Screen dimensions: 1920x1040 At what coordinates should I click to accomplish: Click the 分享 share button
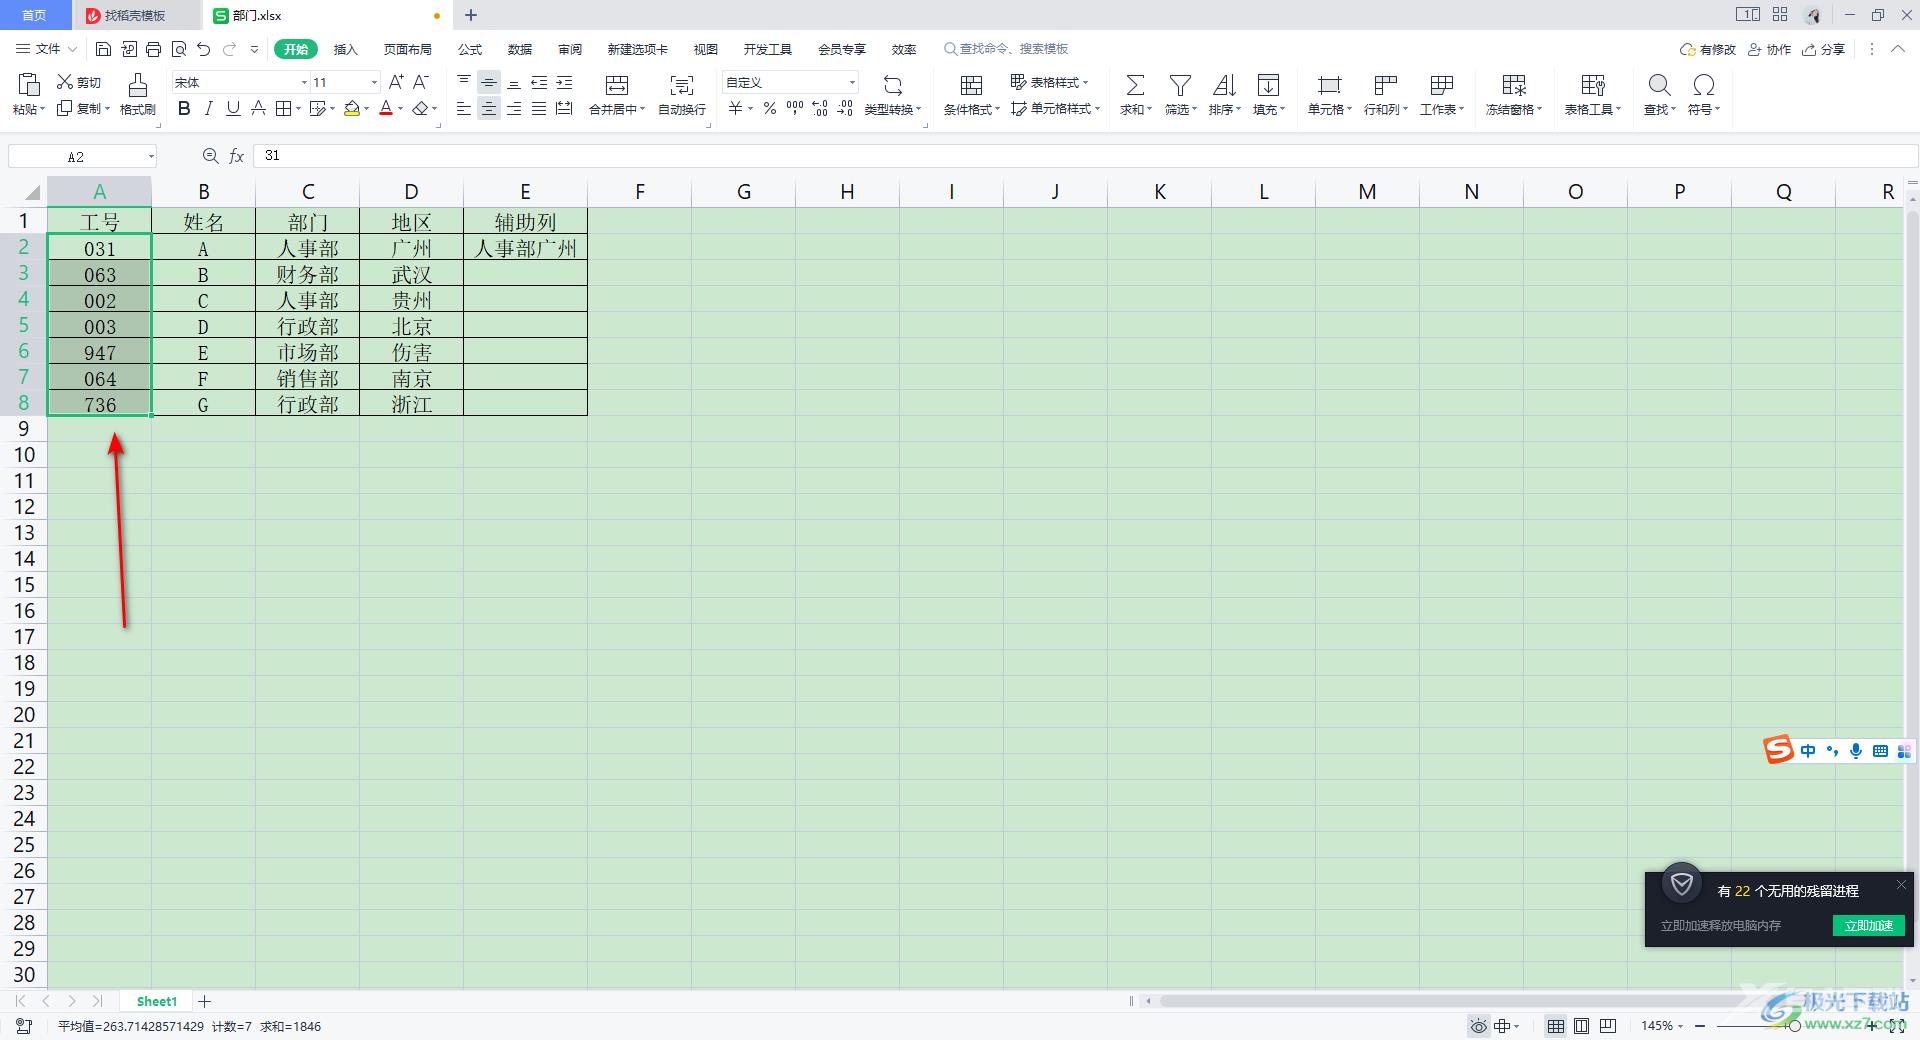pos(1823,49)
